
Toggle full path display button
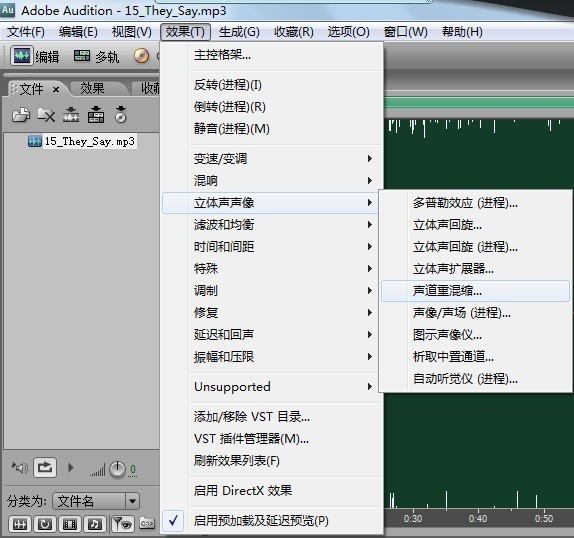point(147,524)
